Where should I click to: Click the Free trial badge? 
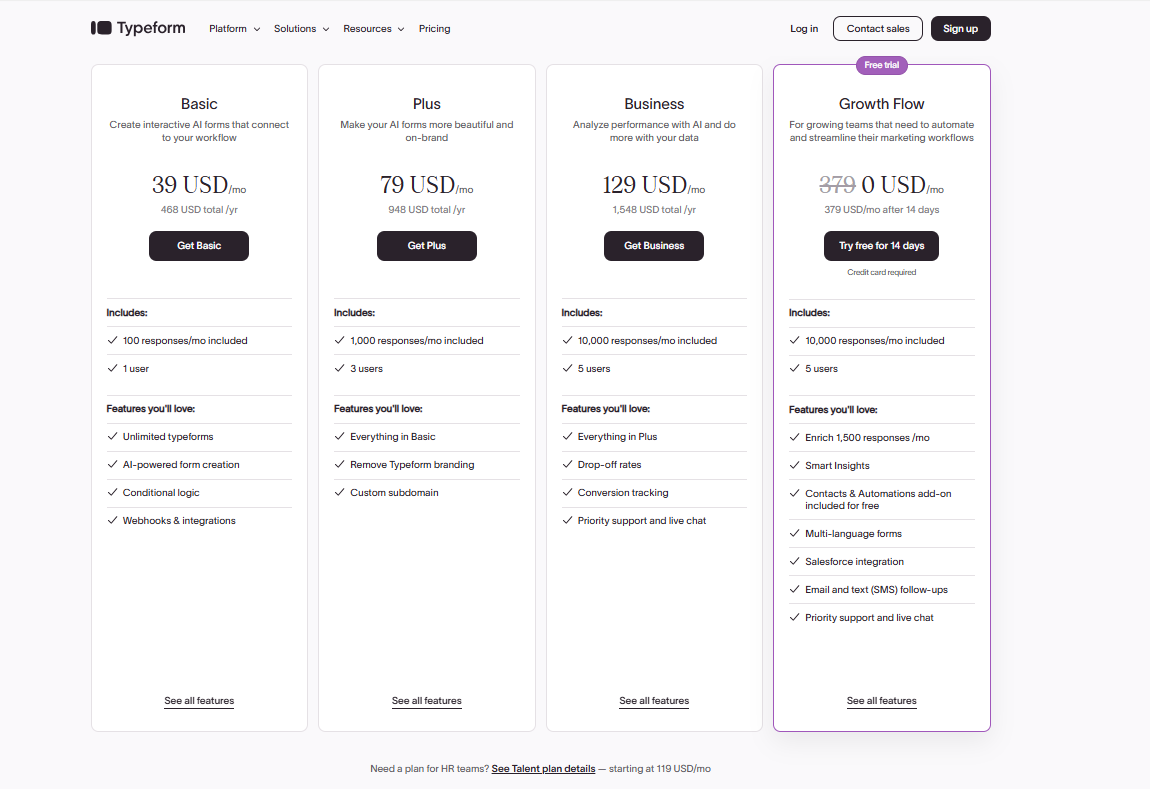[882, 65]
